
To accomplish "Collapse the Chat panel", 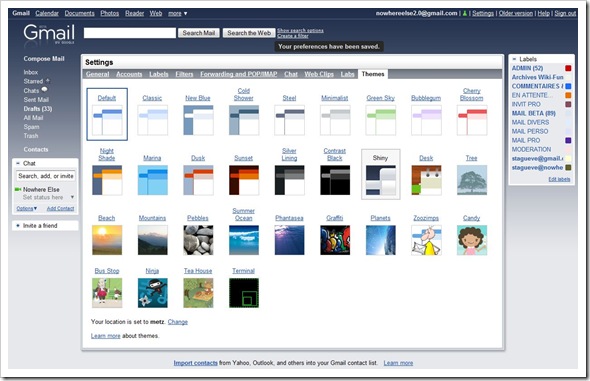I will coord(18,163).
